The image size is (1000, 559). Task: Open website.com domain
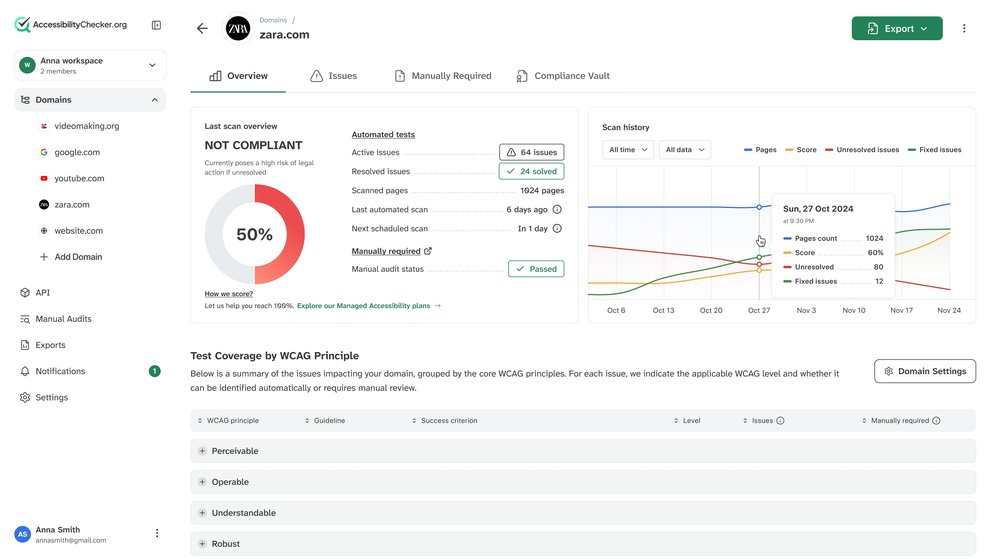pos(78,230)
